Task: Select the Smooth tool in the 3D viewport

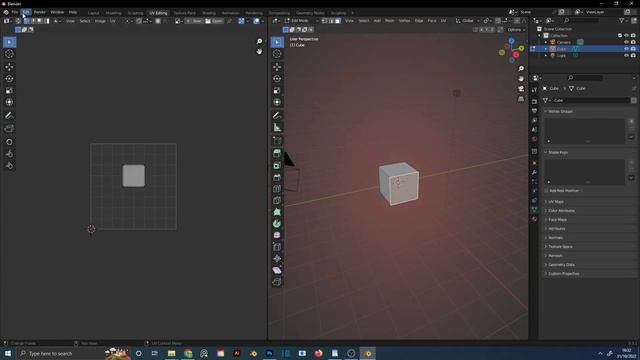Action: [277, 235]
